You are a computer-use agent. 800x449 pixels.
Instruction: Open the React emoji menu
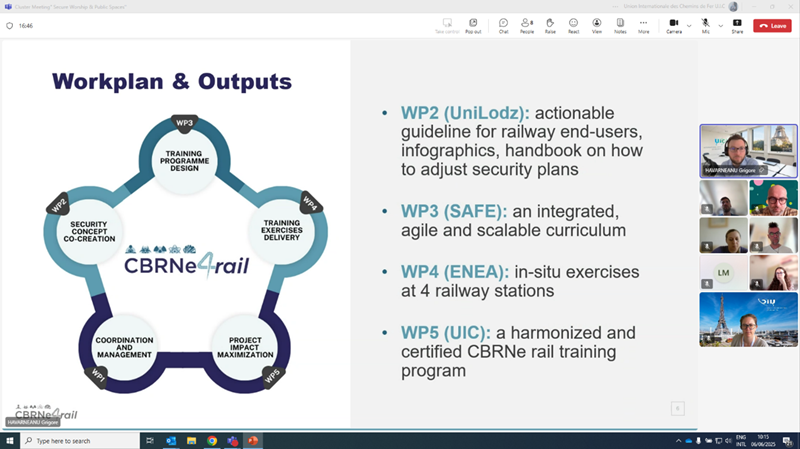point(574,25)
